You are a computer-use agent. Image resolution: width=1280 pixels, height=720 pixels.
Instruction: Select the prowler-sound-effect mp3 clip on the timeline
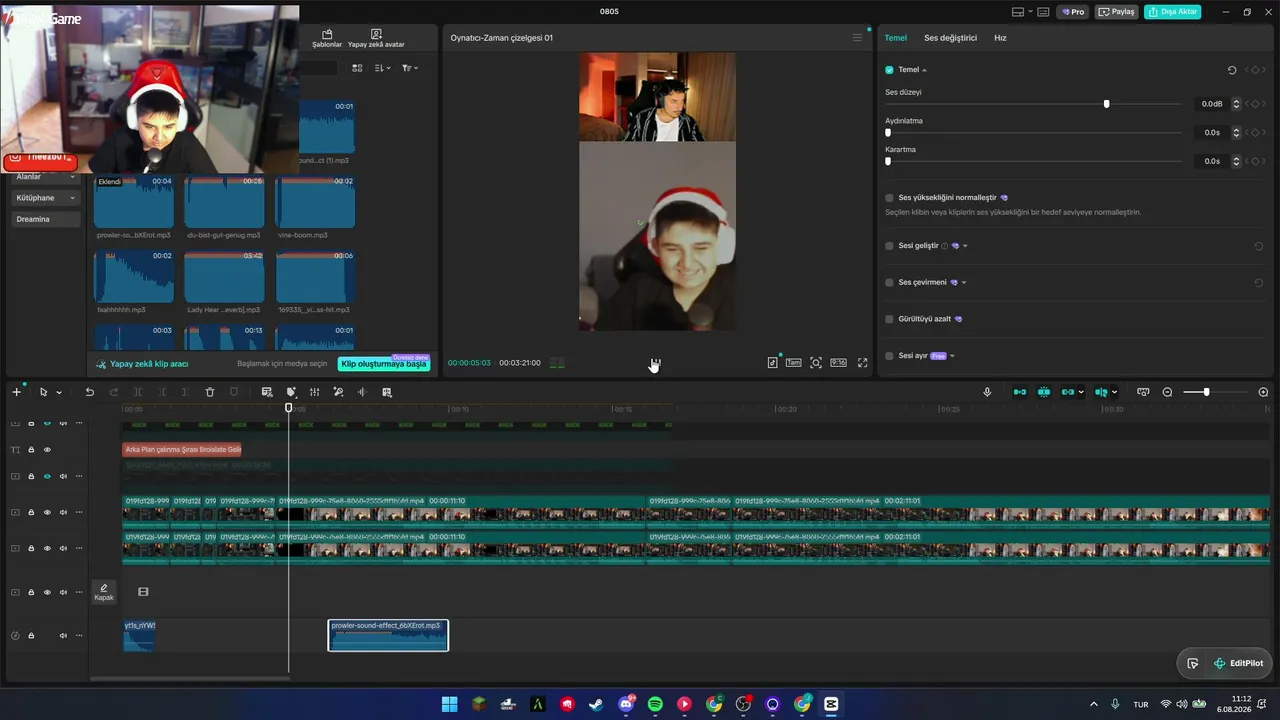pos(388,635)
